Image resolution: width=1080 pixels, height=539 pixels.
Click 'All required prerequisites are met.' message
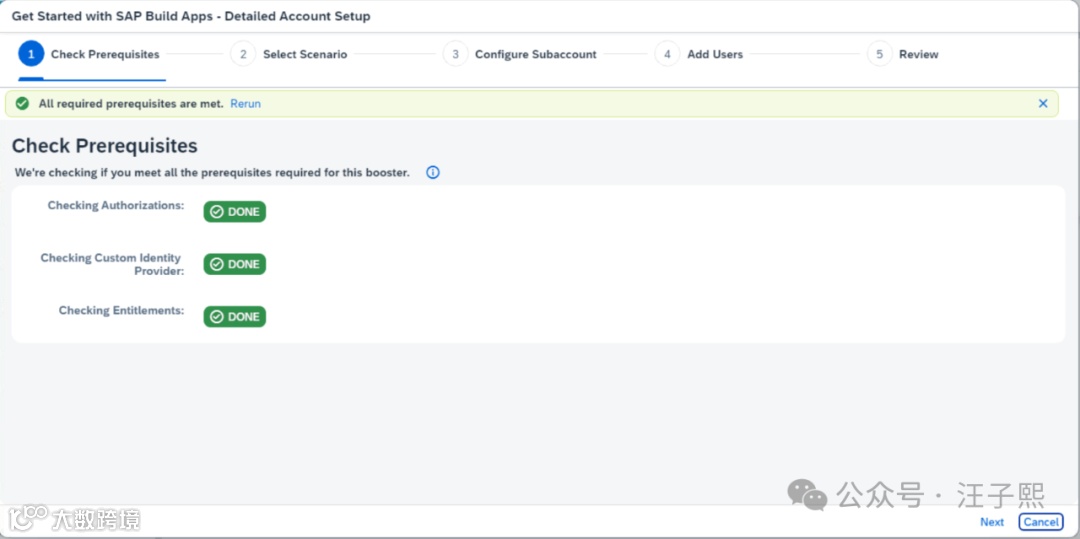[x=131, y=104]
